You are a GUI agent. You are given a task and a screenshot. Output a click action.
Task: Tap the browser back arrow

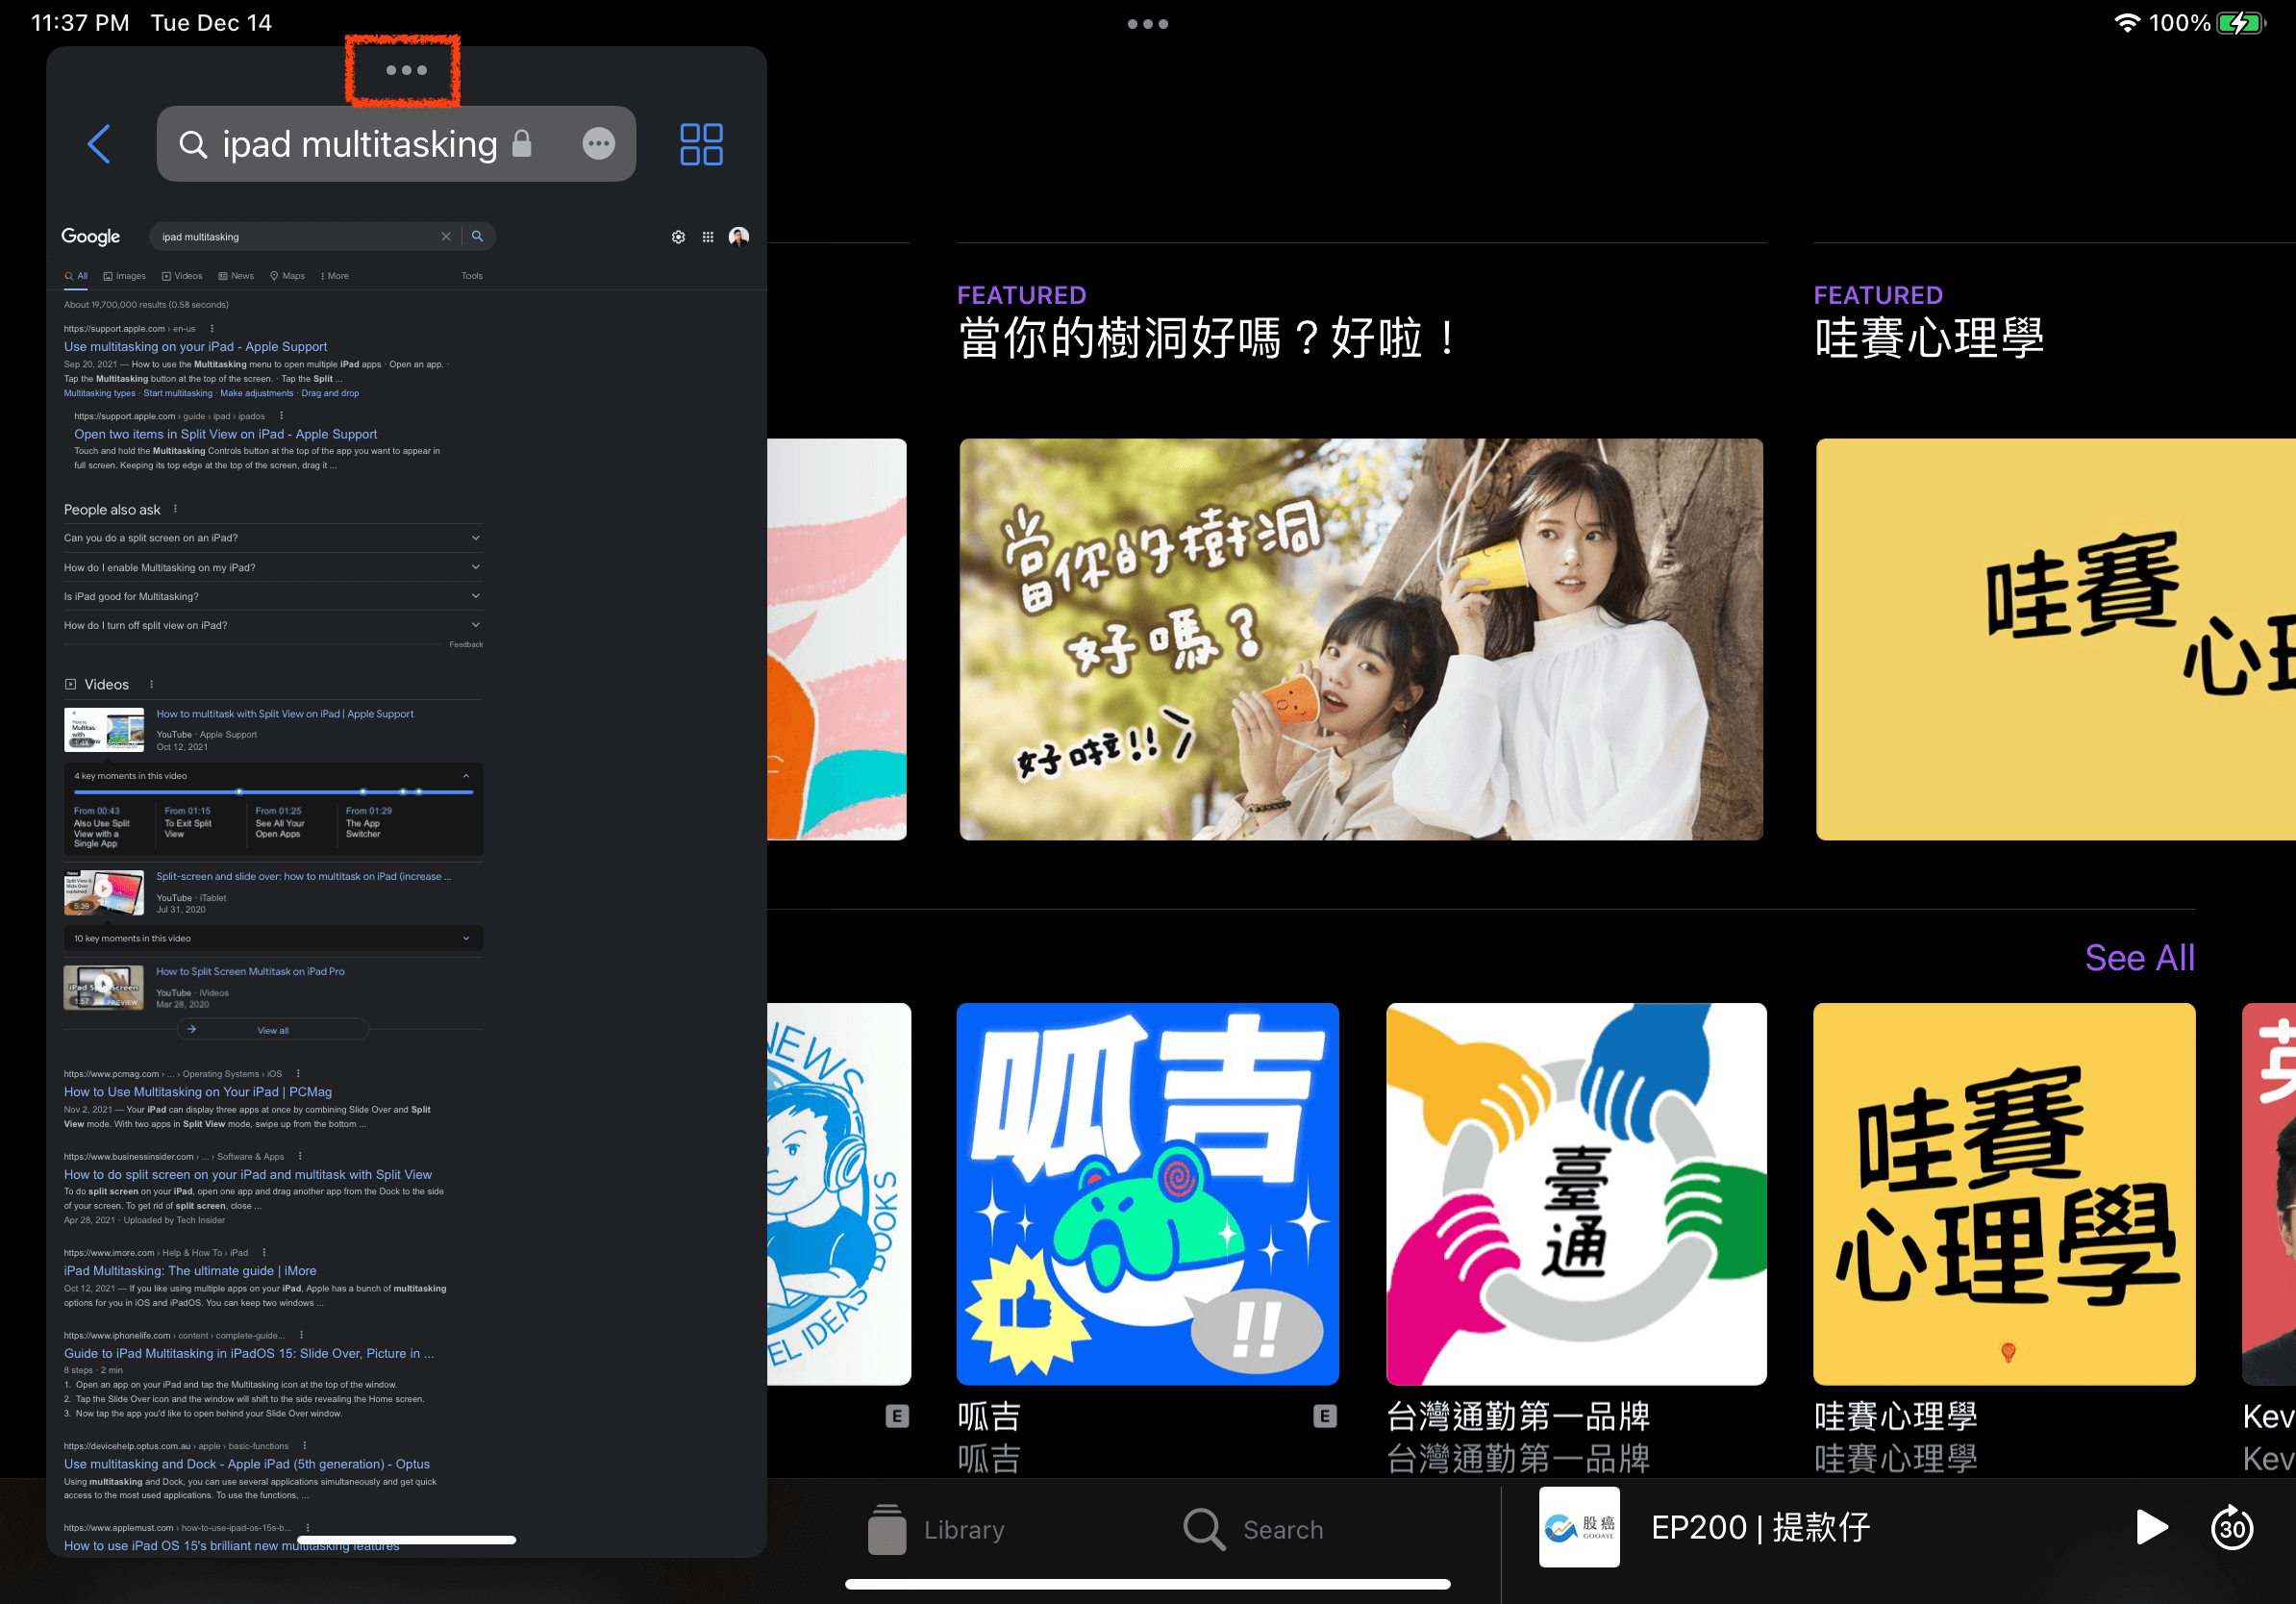(99, 144)
